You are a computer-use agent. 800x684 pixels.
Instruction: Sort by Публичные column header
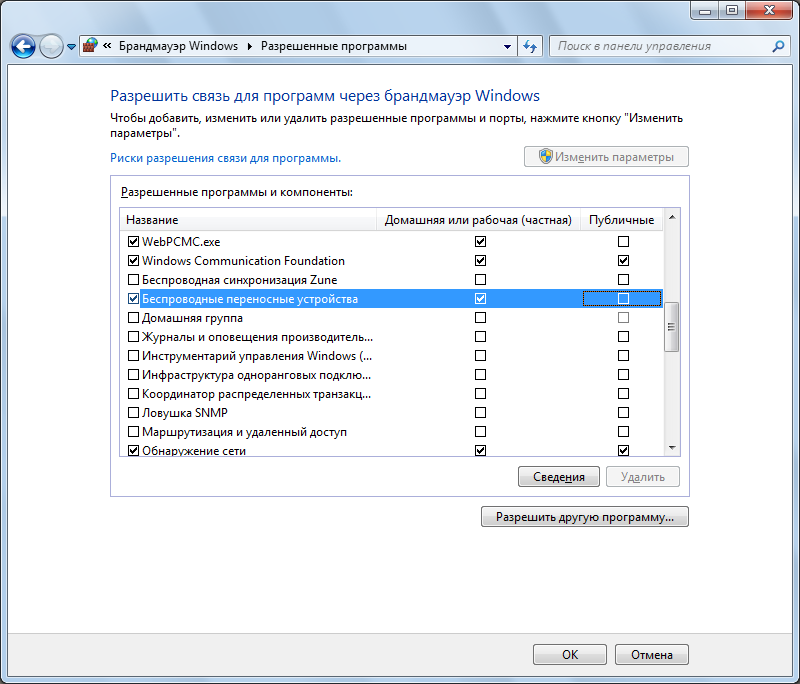(x=622, y=220)
